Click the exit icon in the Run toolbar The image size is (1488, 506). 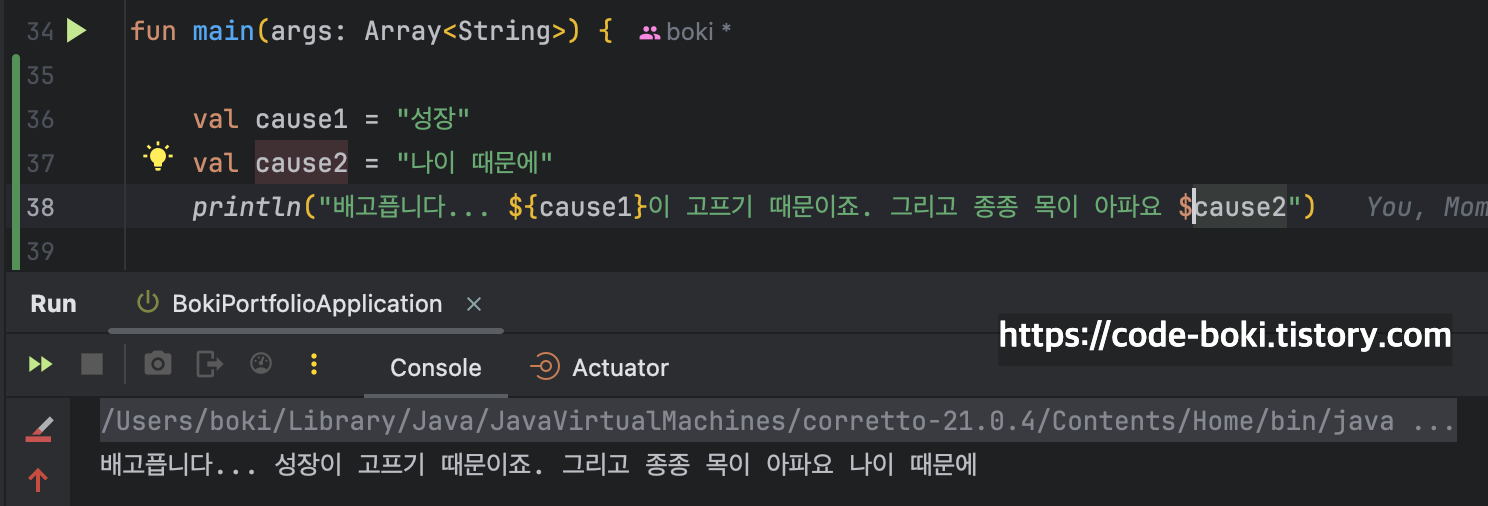[x=209, y=364]
